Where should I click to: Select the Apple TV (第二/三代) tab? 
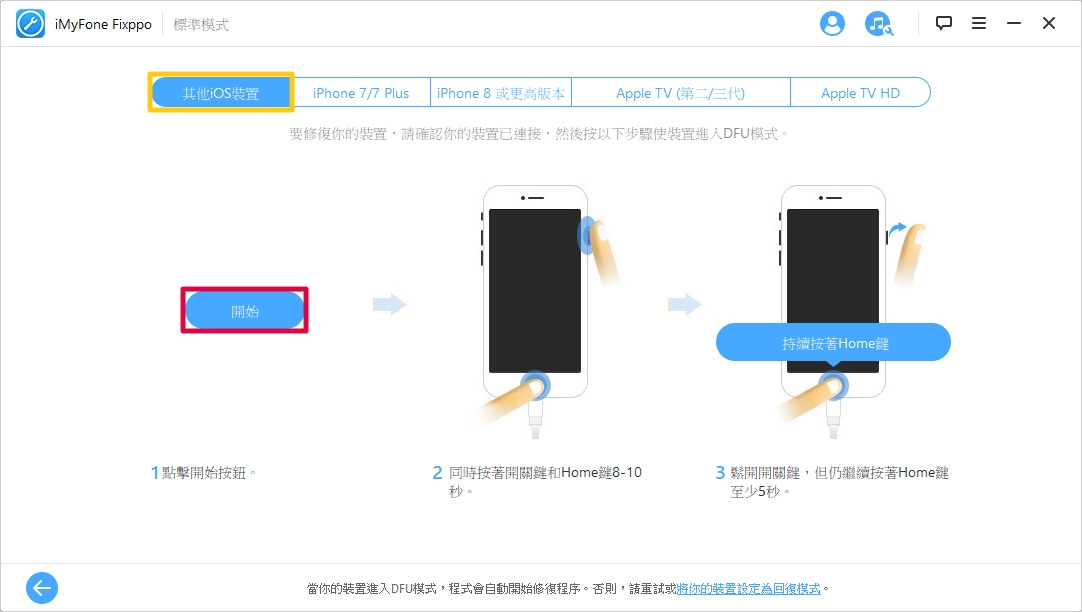pos(680,92)
